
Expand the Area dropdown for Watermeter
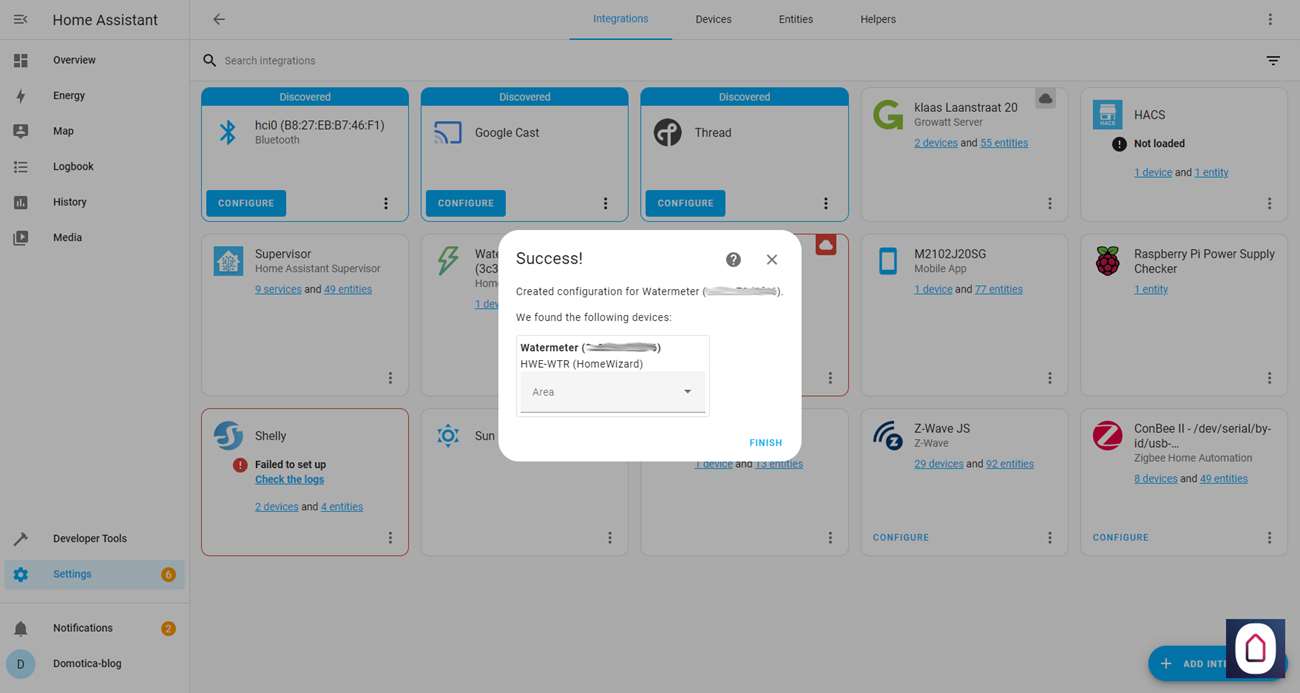612,392
